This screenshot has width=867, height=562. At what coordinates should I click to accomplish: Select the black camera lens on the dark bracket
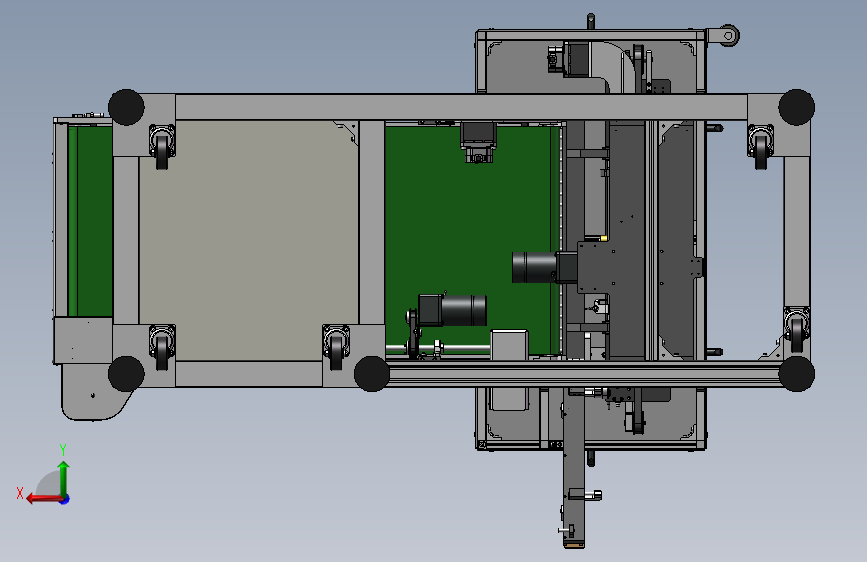(x=534, y=267)
